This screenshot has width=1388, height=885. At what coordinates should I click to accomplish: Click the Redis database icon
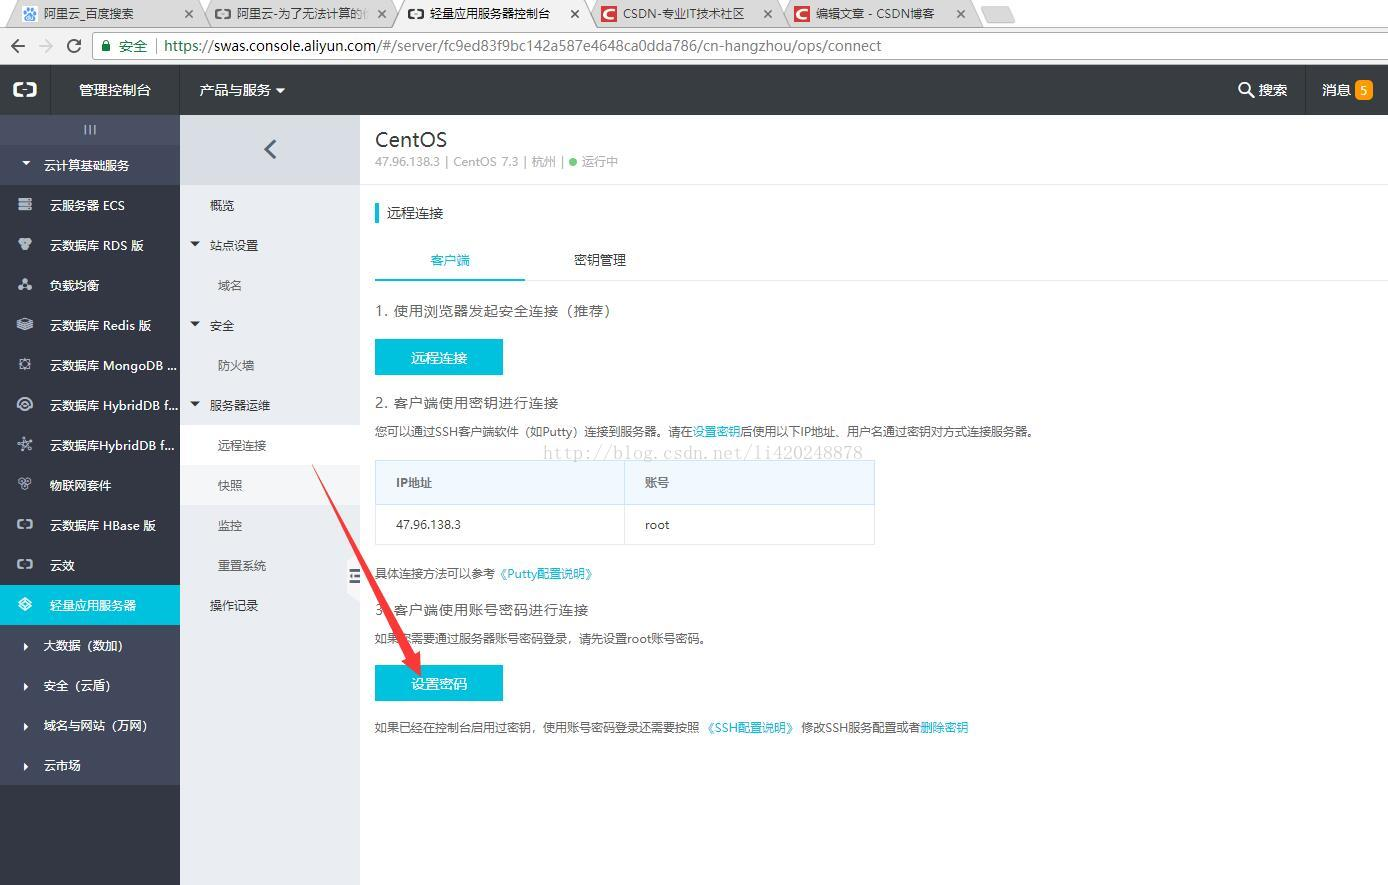click(x=25, y=325)
